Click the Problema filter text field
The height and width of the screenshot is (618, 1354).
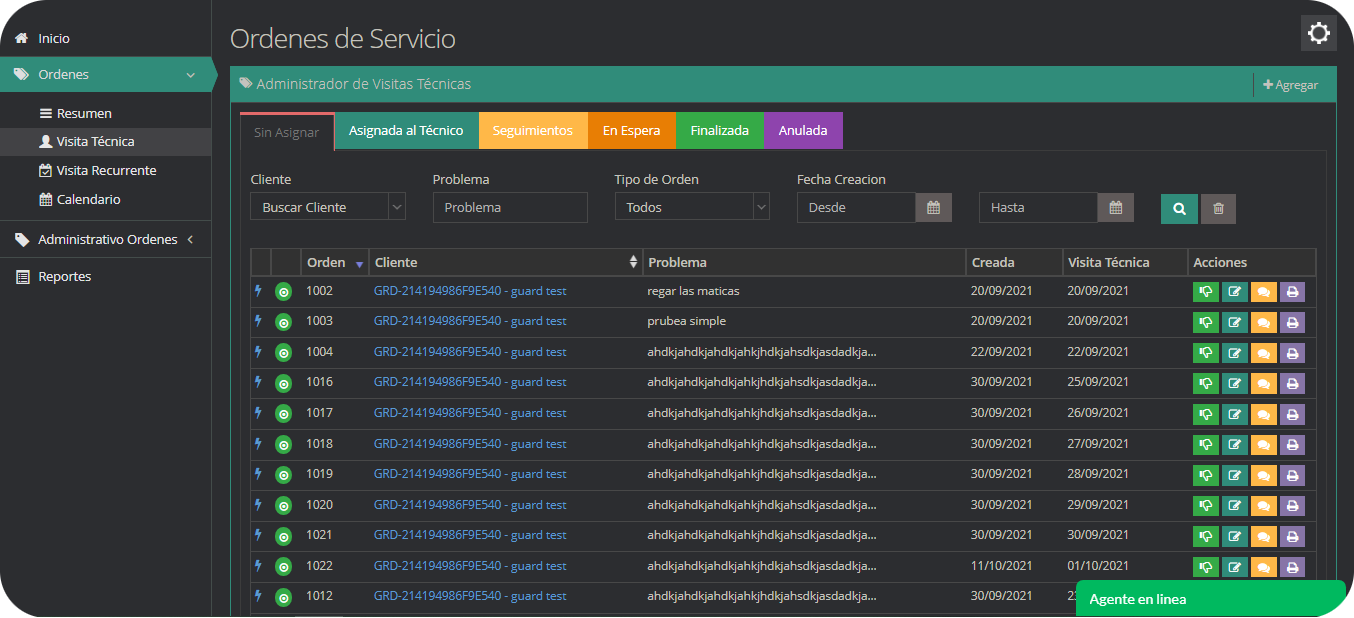pyautogui.click(x=510, y=208)
